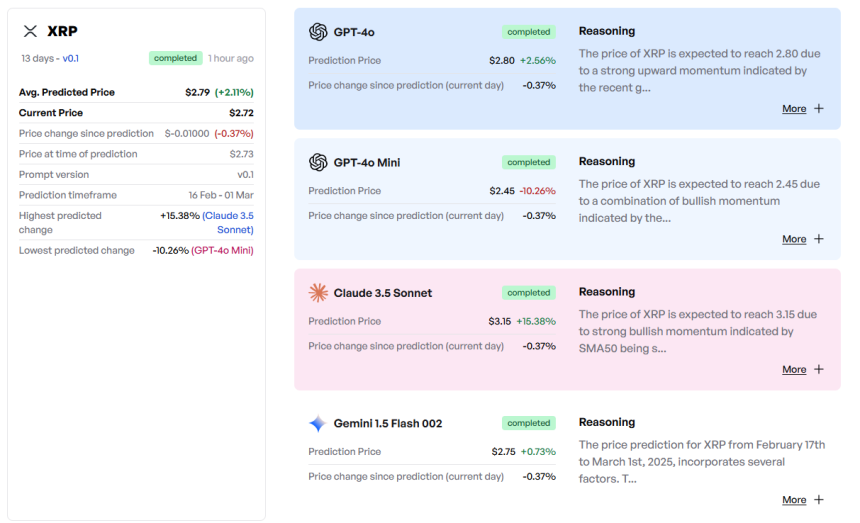Show more of Gemini reasoning text
The image size is (860, 523).
tap(794, 500)
